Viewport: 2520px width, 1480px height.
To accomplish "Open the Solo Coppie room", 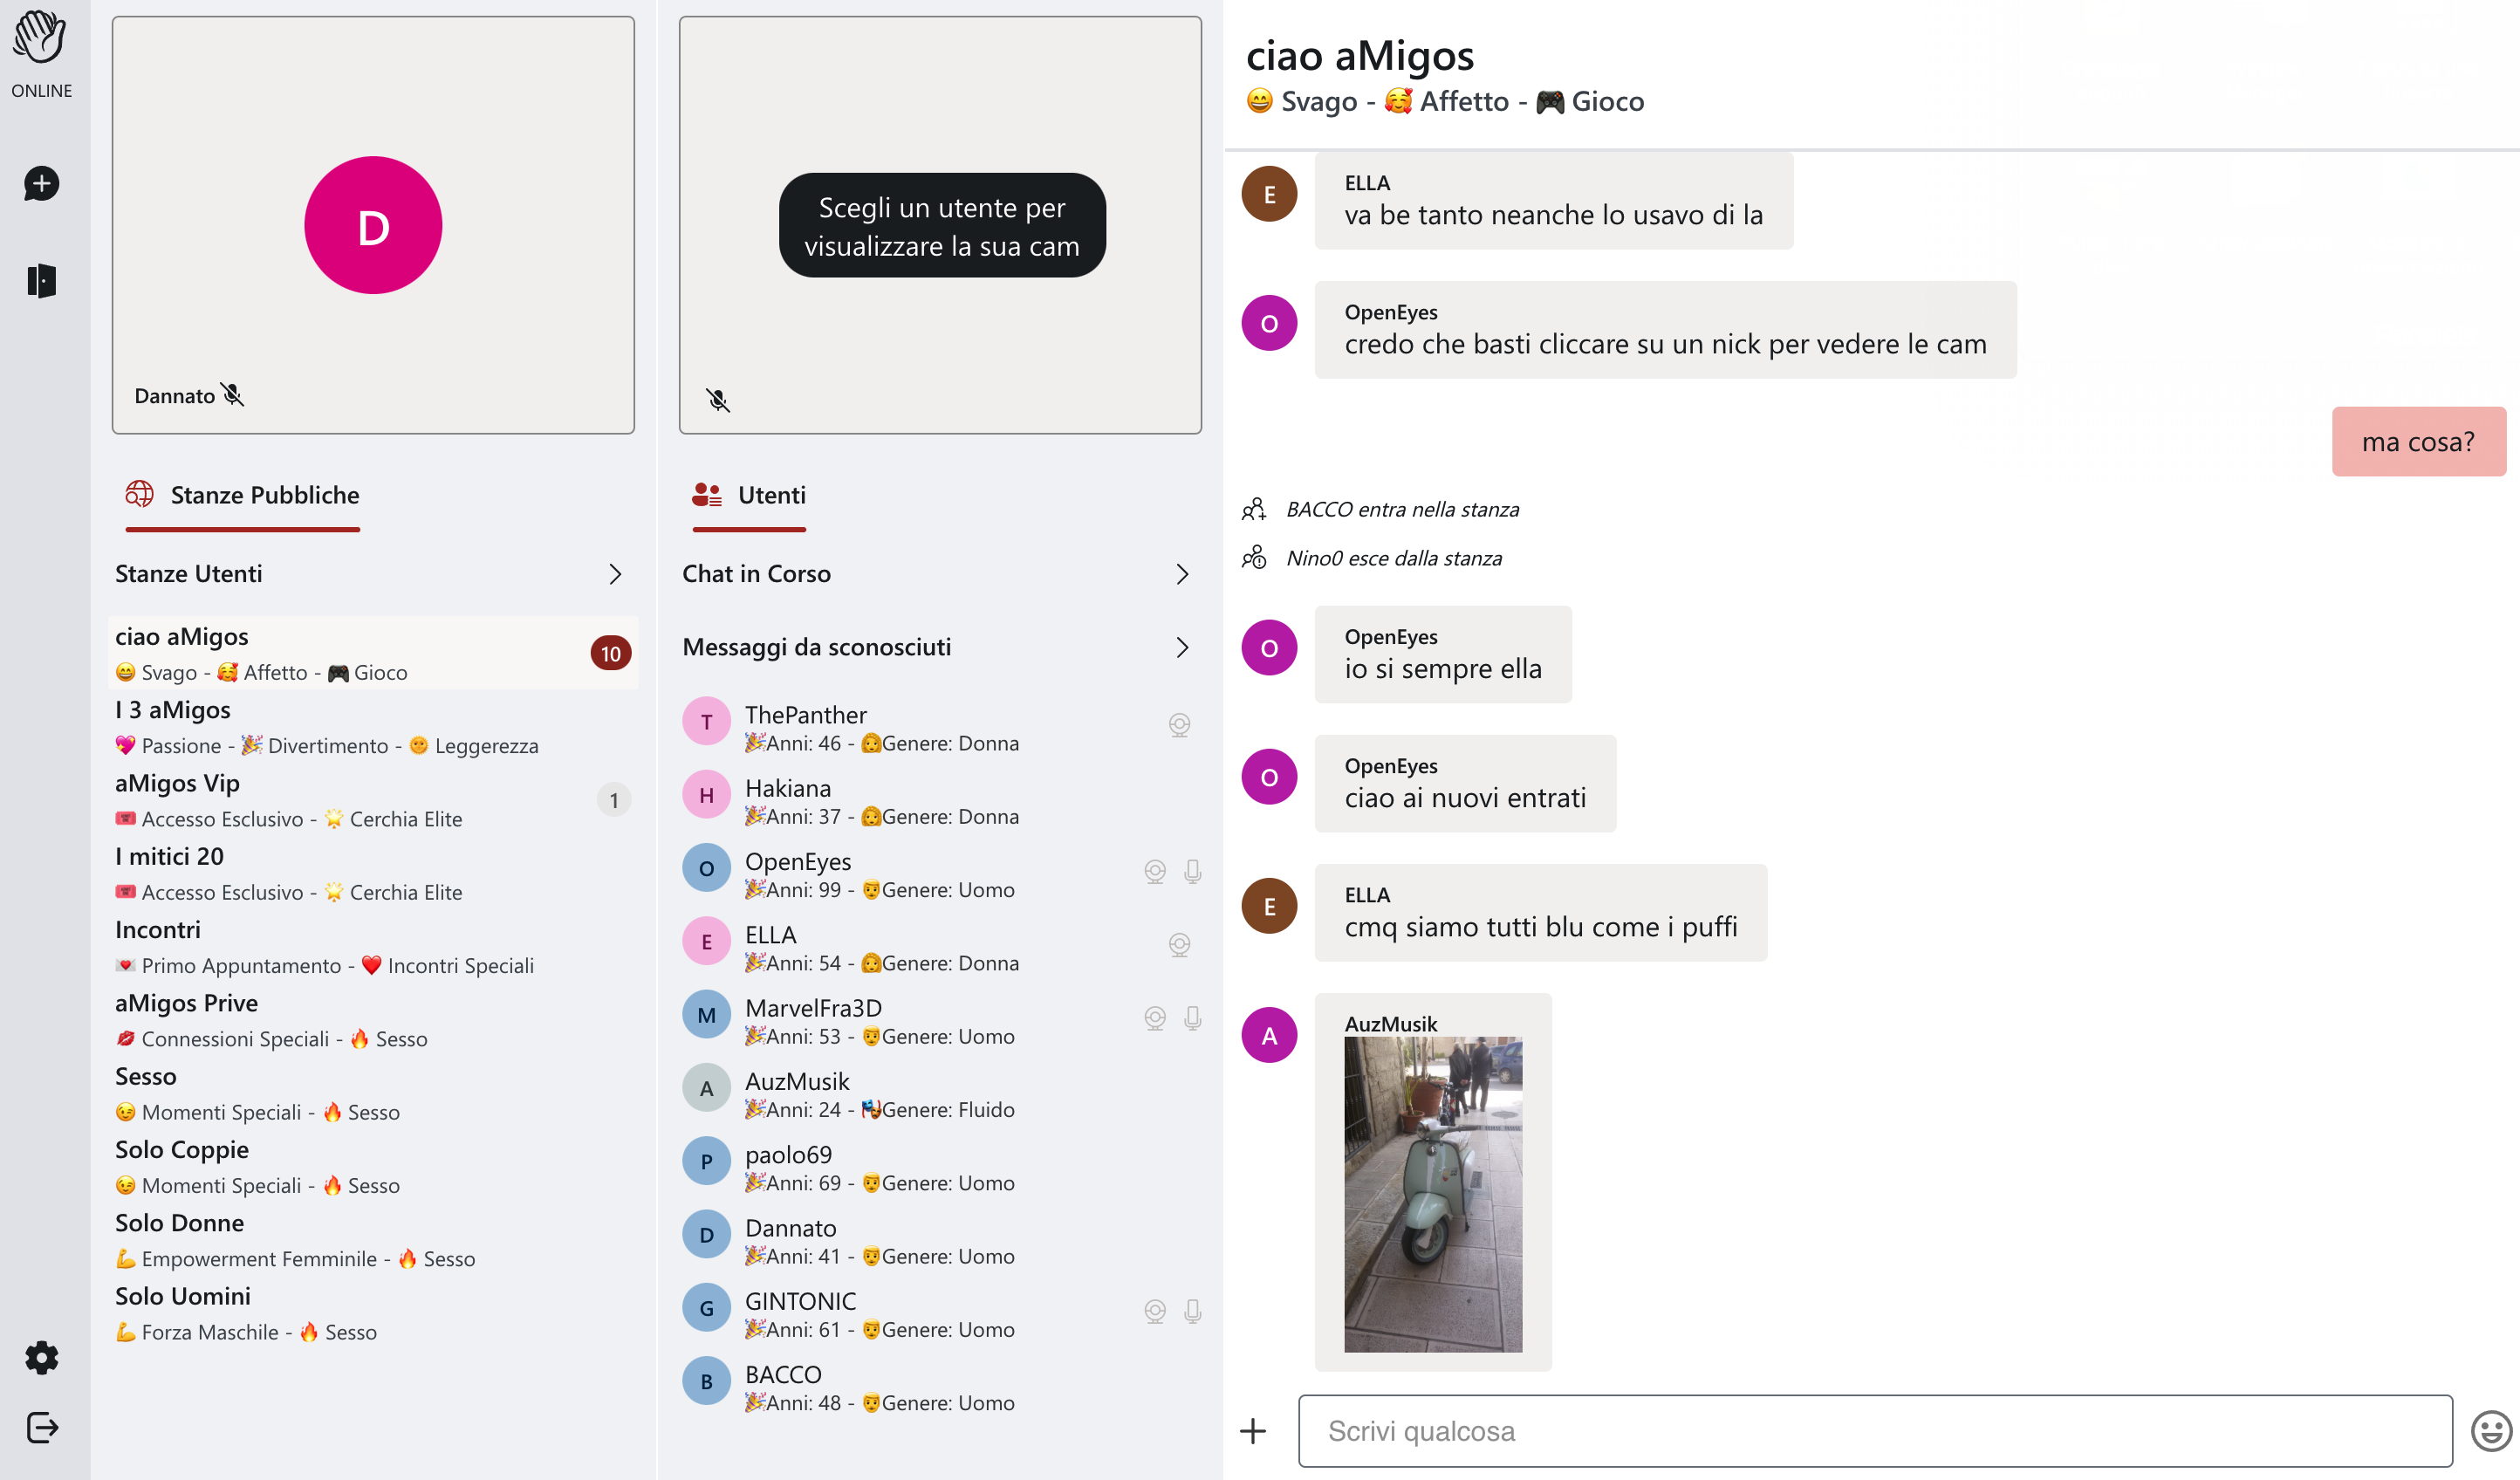I will (x=372, y=1166).
